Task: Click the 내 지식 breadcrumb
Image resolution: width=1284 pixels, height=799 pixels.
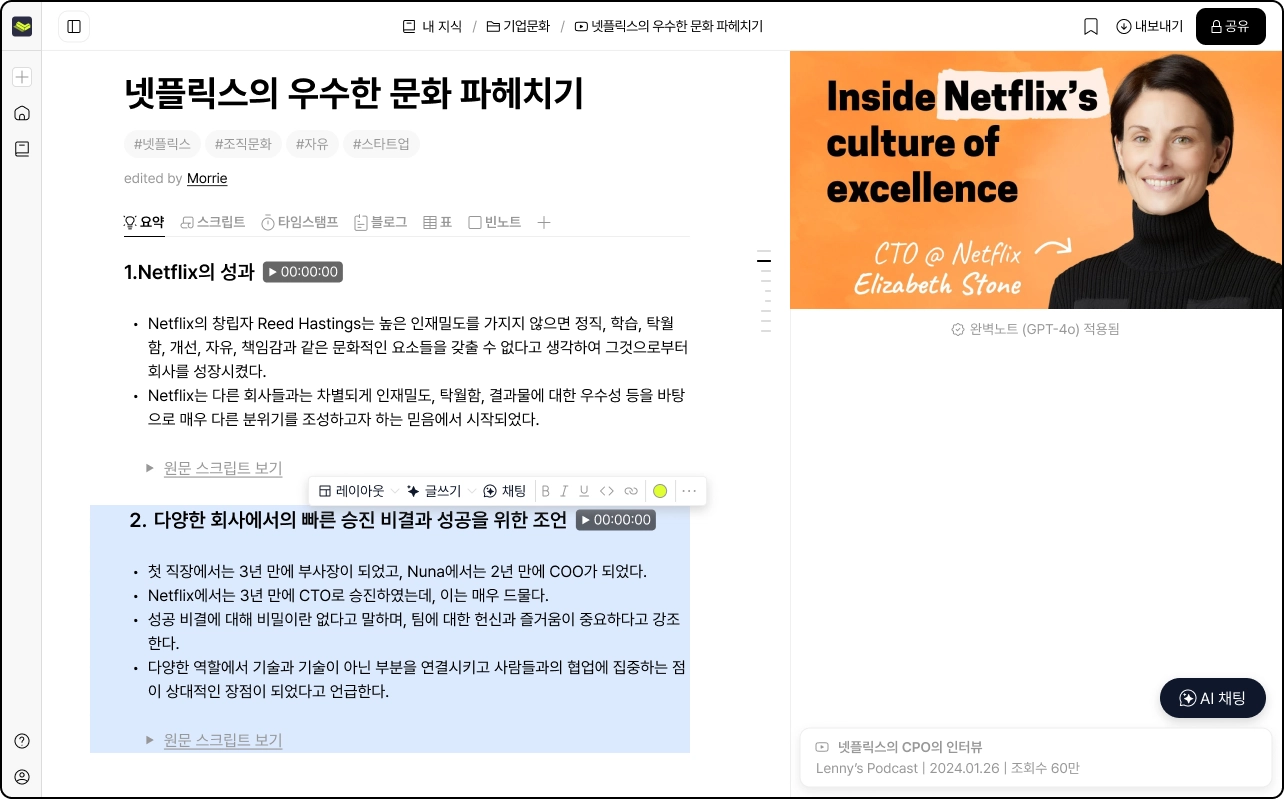Action: point(432,27)
